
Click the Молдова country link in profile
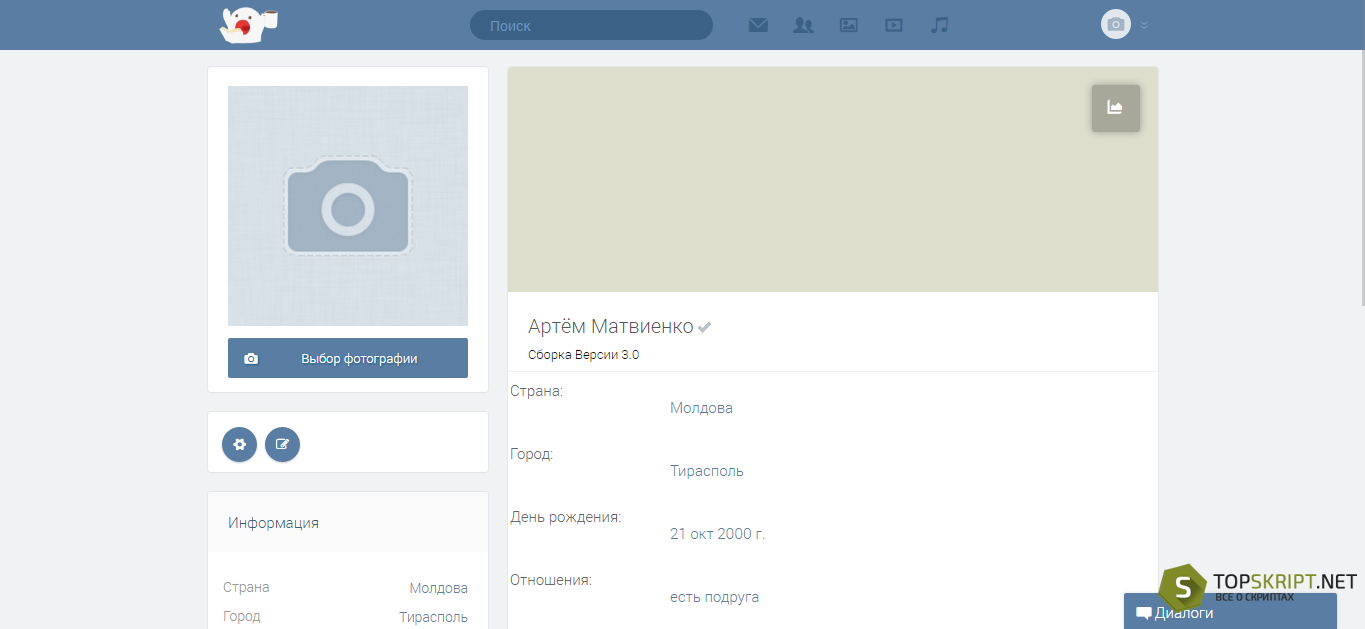(701, 408)
